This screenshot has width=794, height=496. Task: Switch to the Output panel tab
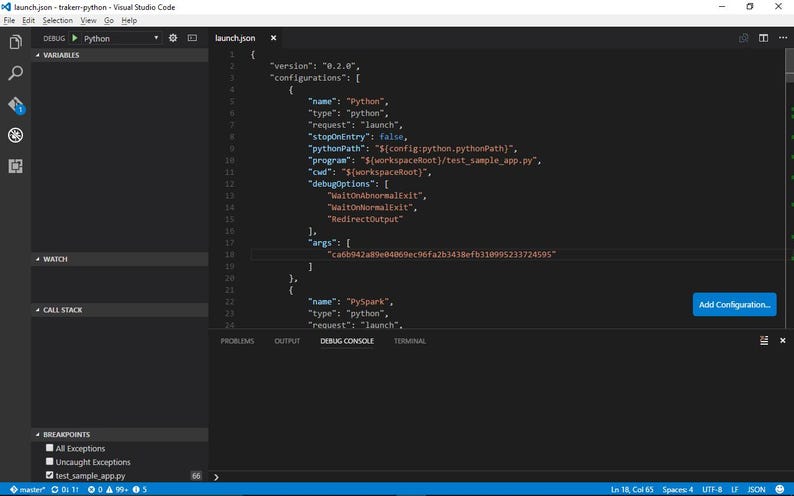pyautogui.click(x=287, y=341)
